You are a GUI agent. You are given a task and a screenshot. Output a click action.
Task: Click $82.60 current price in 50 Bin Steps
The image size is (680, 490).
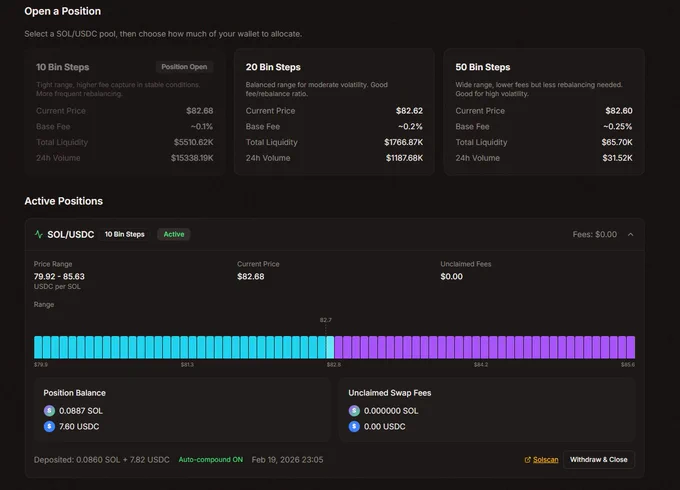tap(619, 111)
